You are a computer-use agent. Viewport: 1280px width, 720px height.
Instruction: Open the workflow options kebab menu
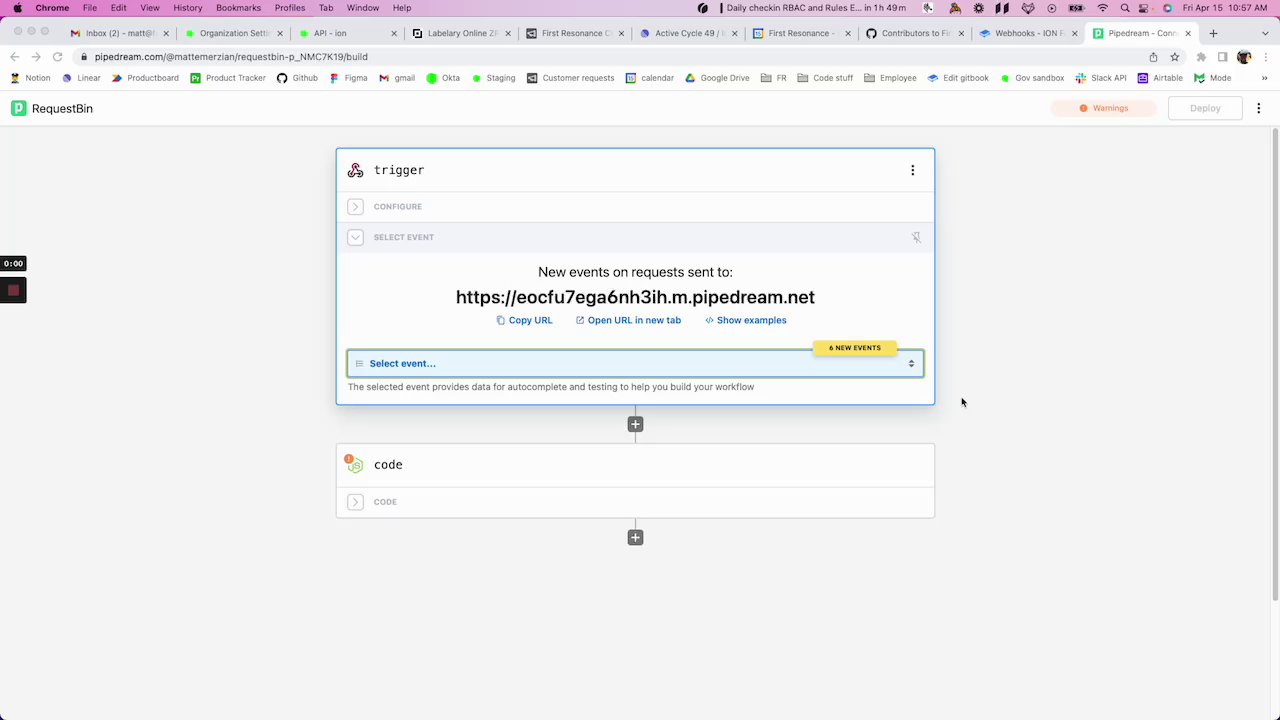click(x=1259, y=108)
